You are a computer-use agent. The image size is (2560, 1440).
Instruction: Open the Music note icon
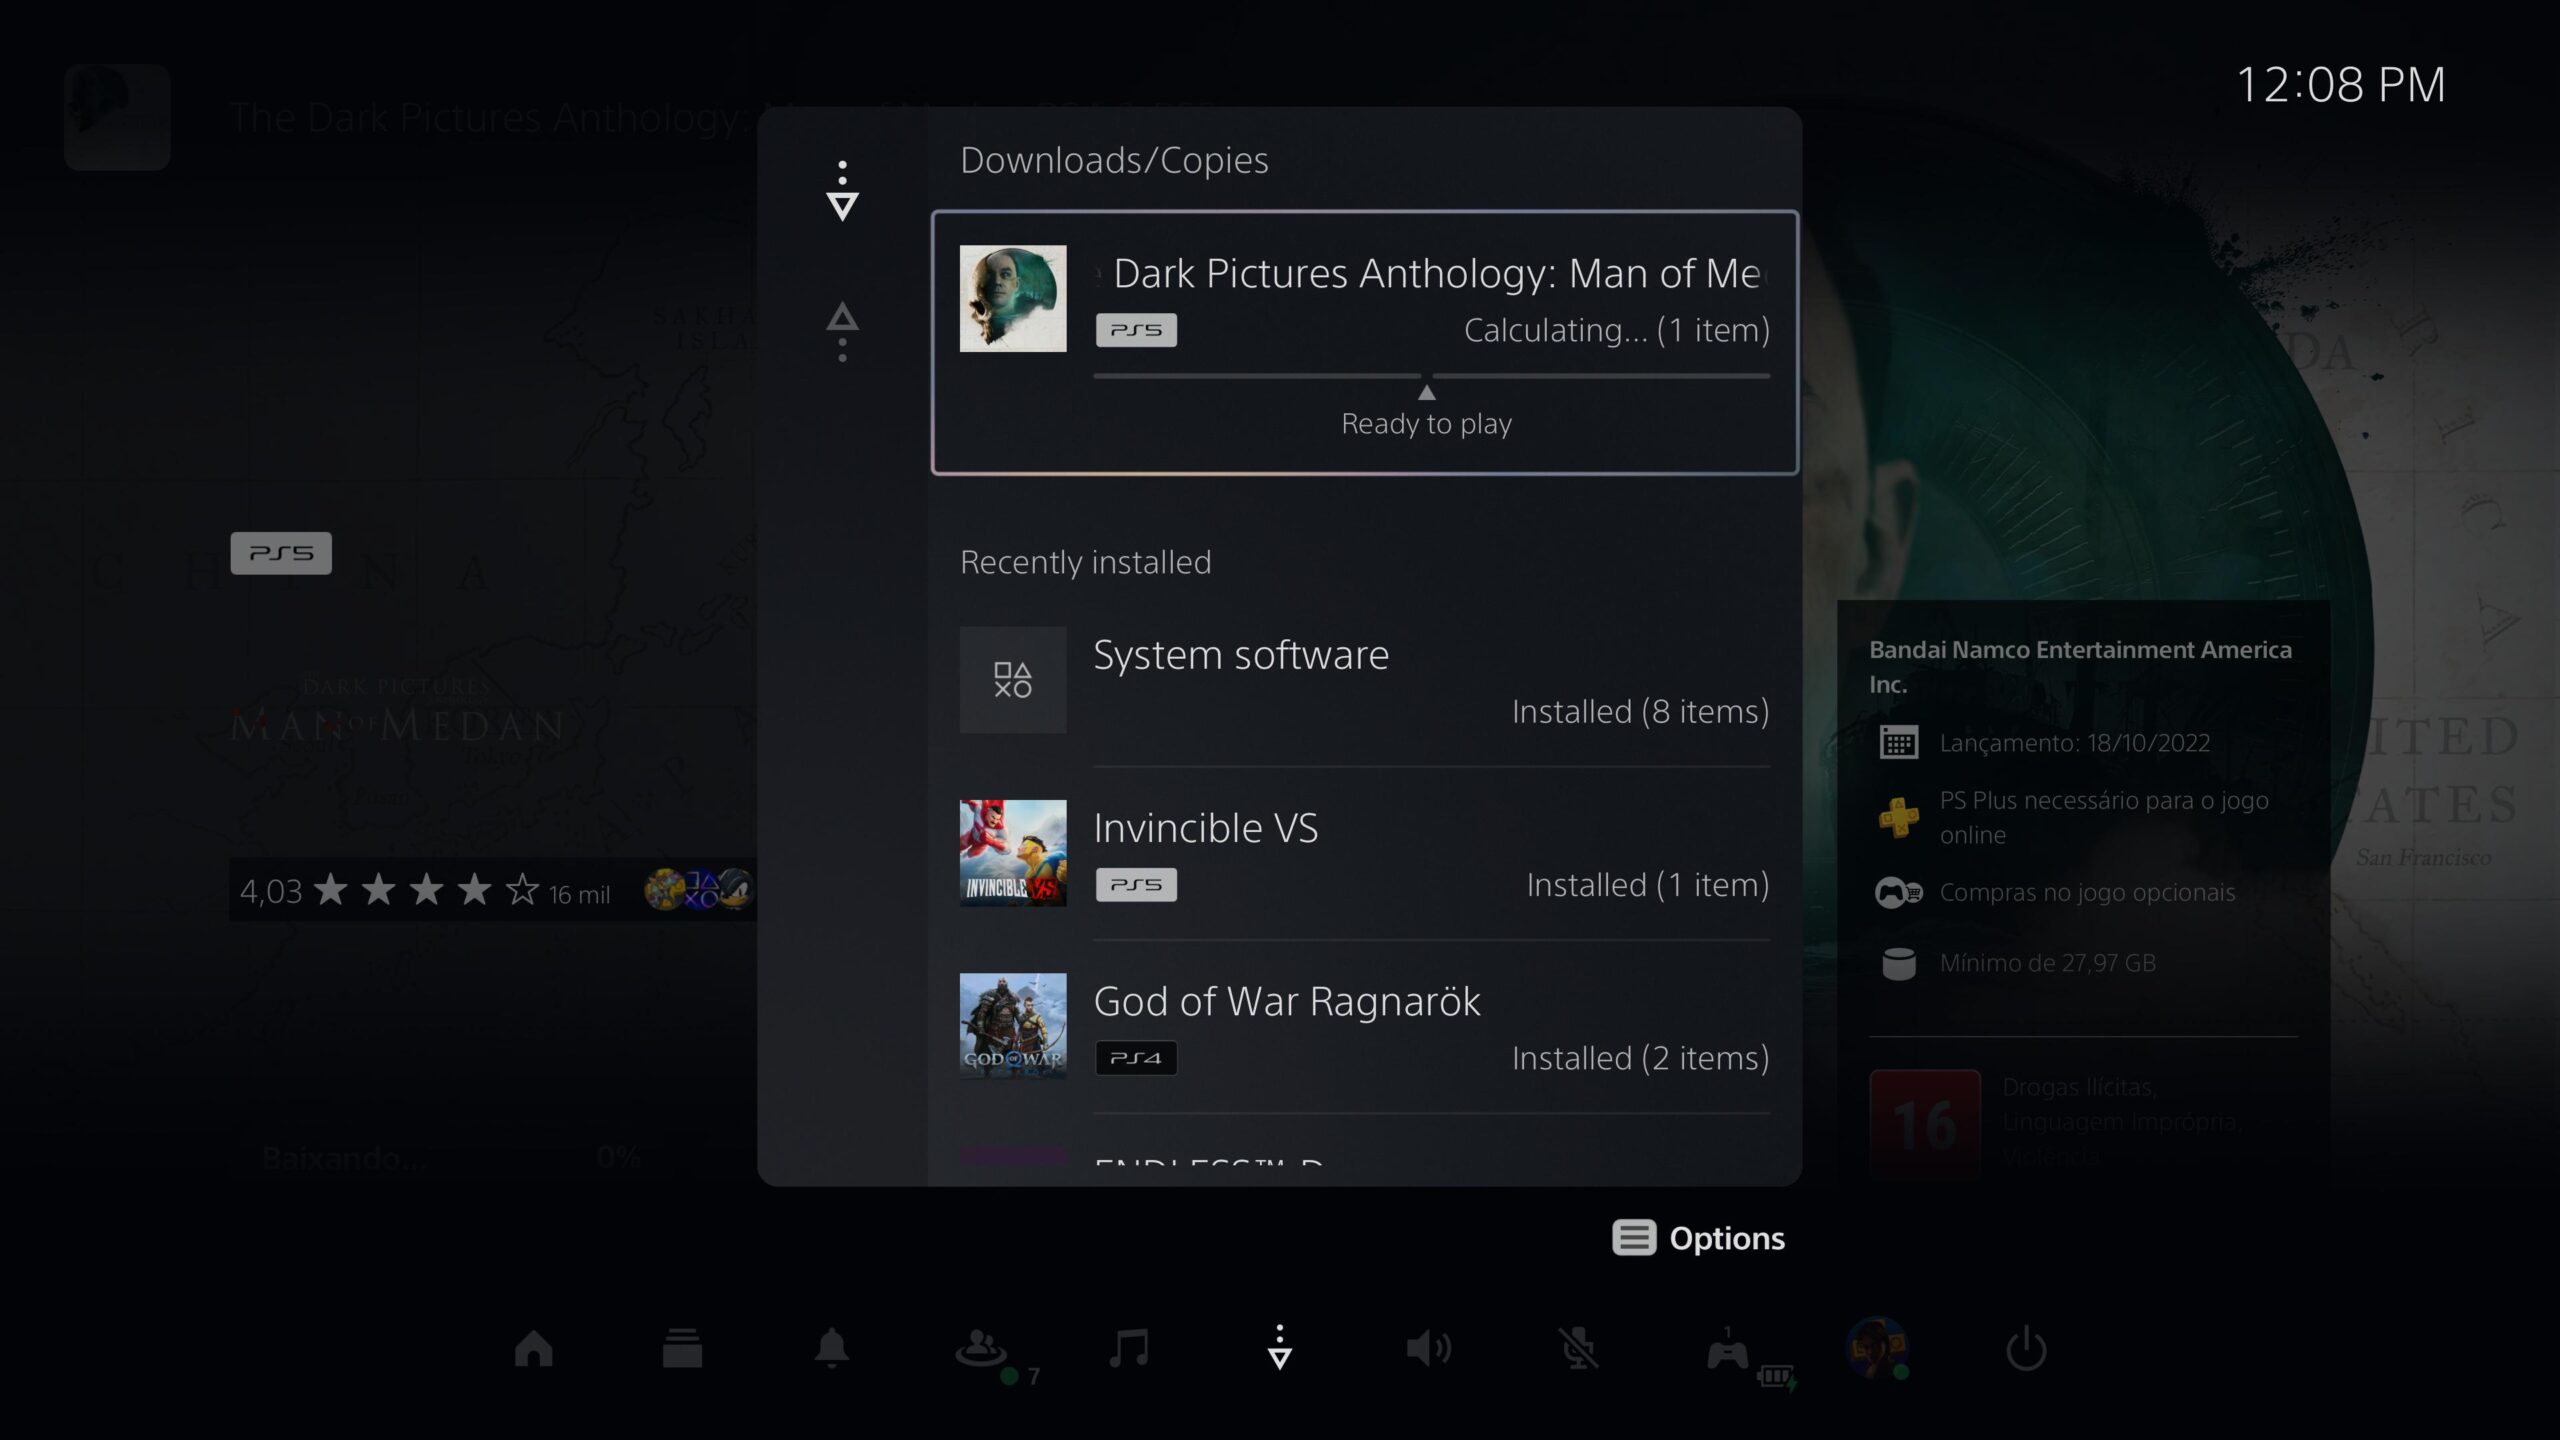click(x=1130, y=1348)
